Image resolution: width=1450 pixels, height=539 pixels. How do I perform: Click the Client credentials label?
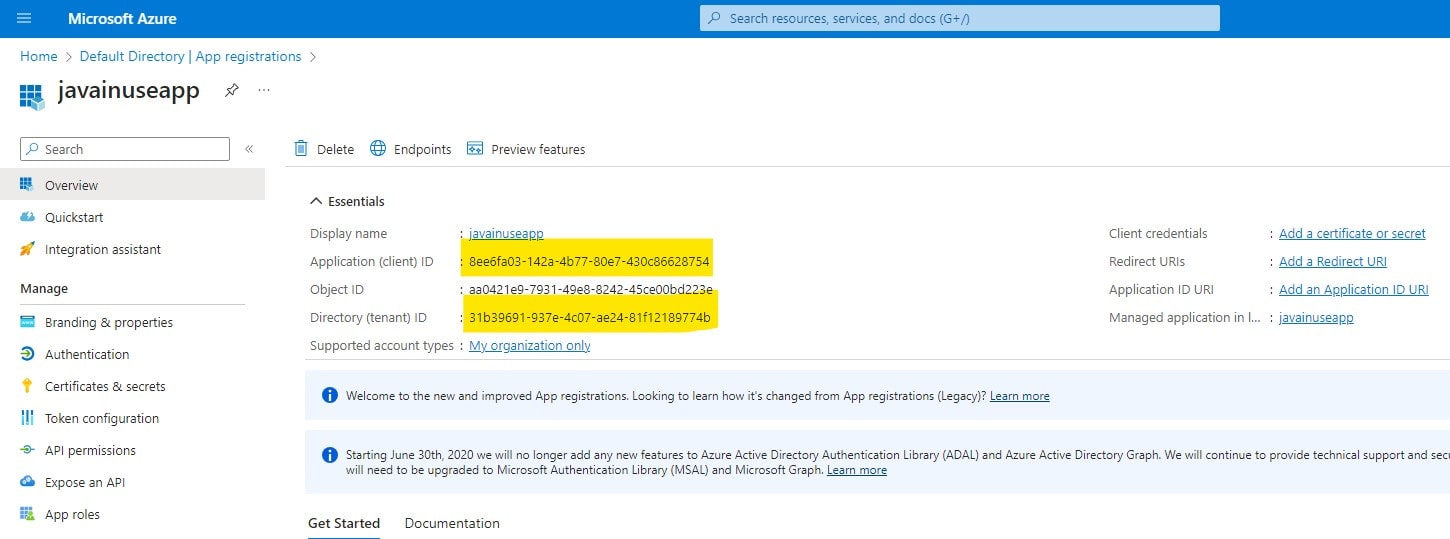[1158, 233]
